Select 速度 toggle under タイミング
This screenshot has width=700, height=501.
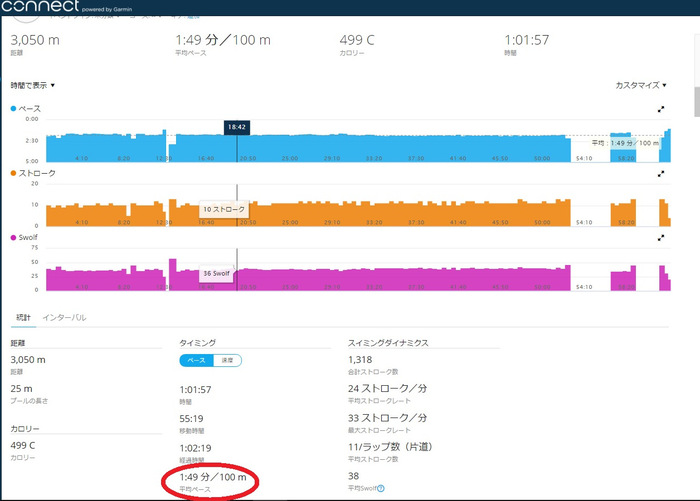[x=227, y=360]
